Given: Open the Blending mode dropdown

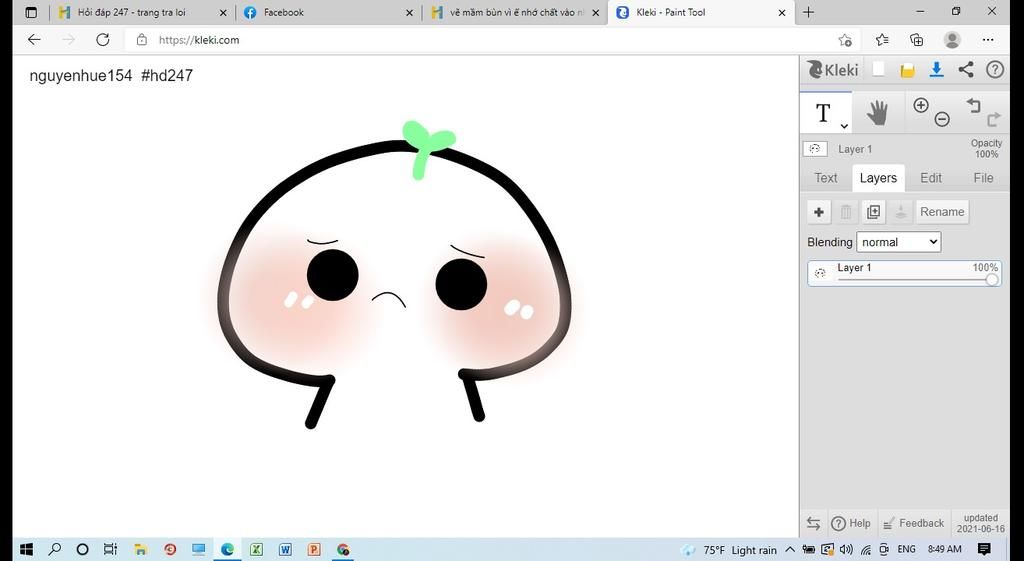Looking at the screenshot, I should 899,242.
